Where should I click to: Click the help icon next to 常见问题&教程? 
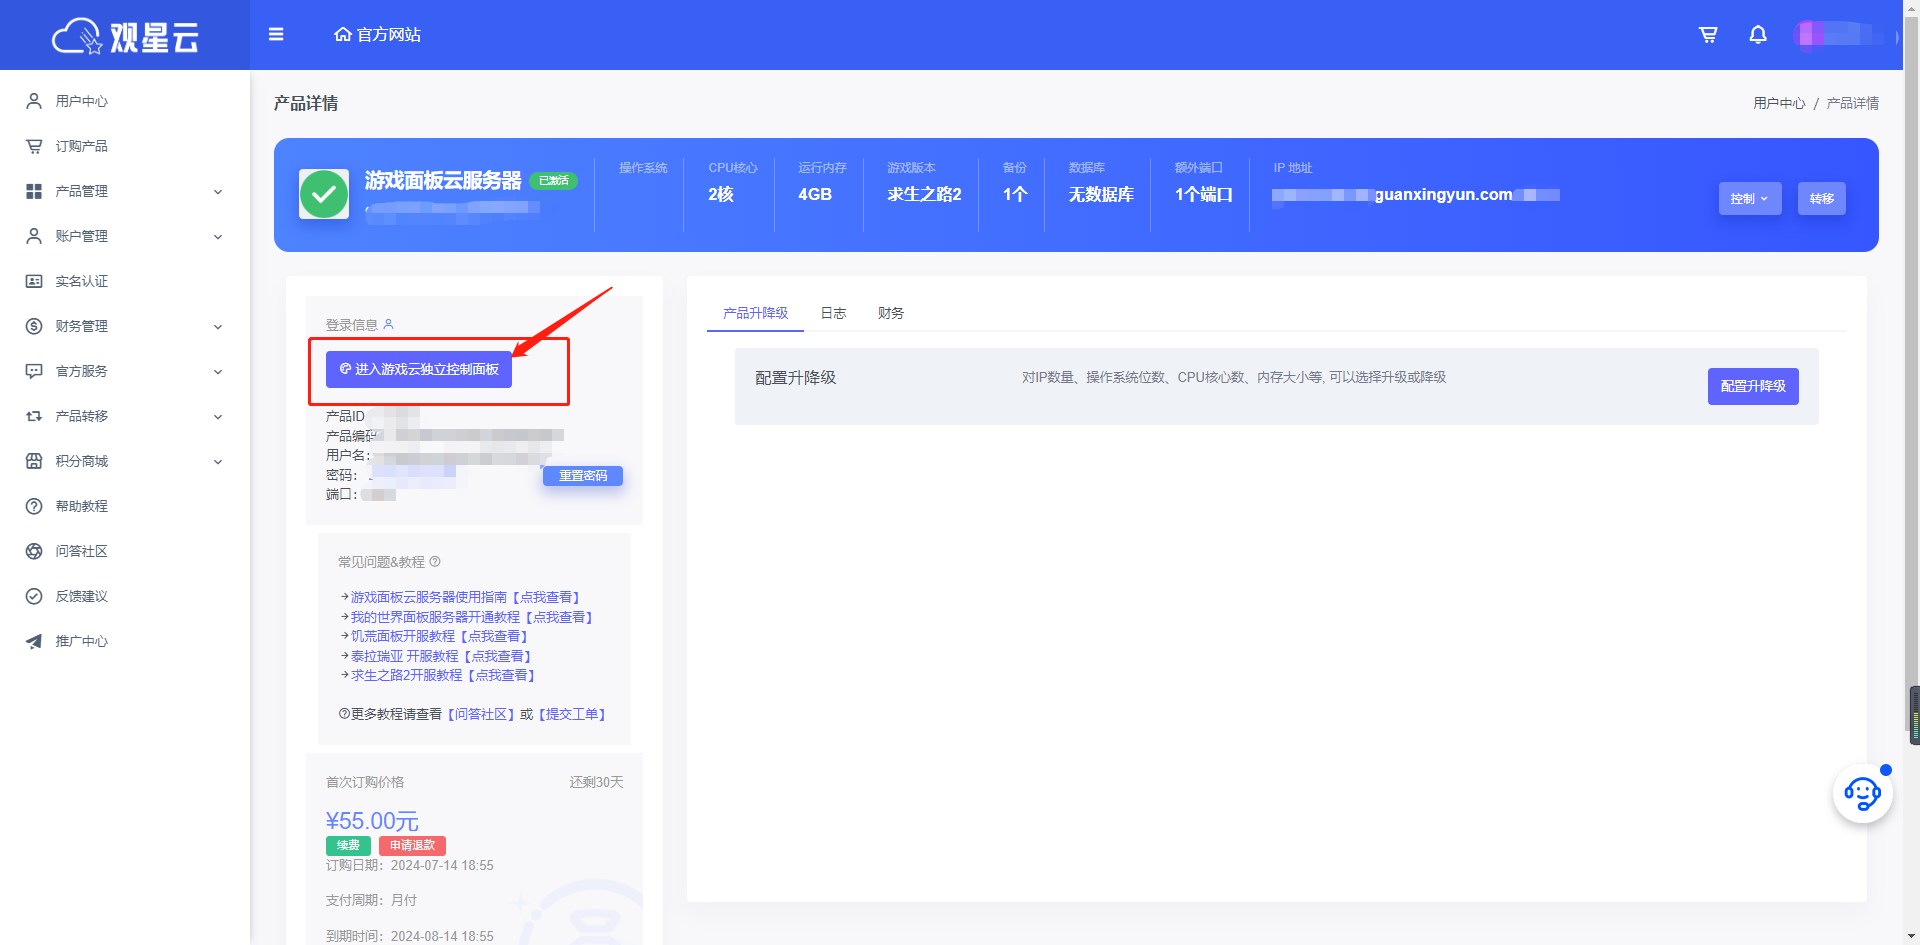pyautogui.click(x=435, y=562)
